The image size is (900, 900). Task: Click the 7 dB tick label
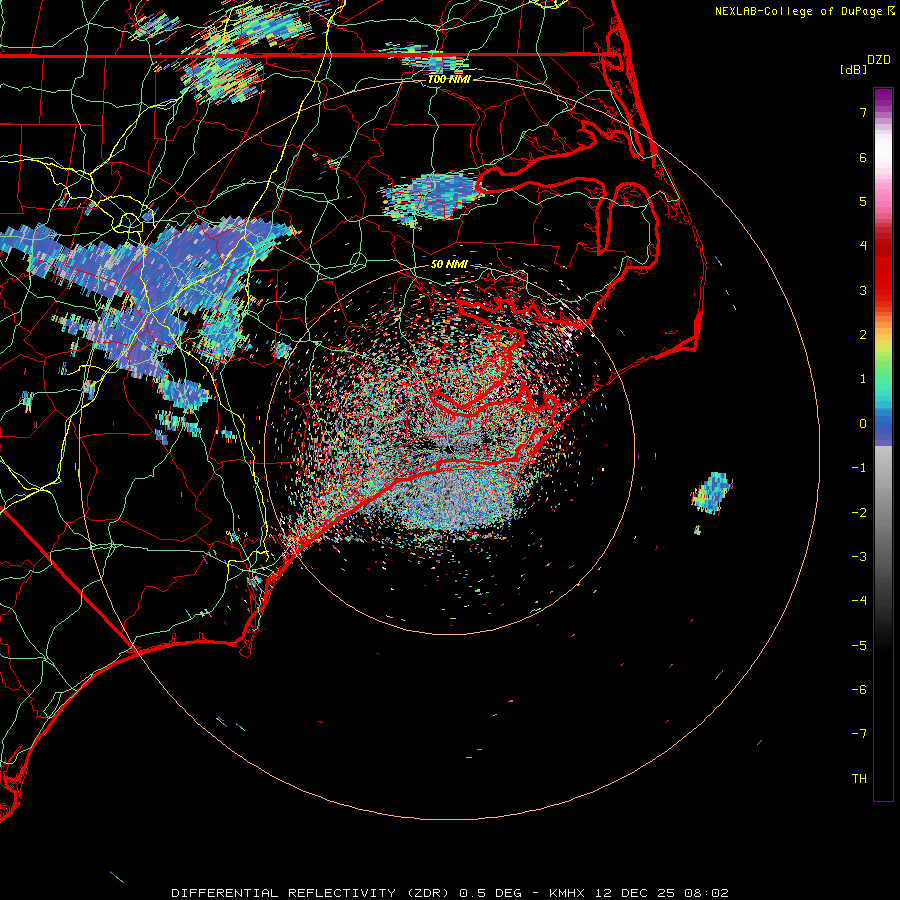863,112
